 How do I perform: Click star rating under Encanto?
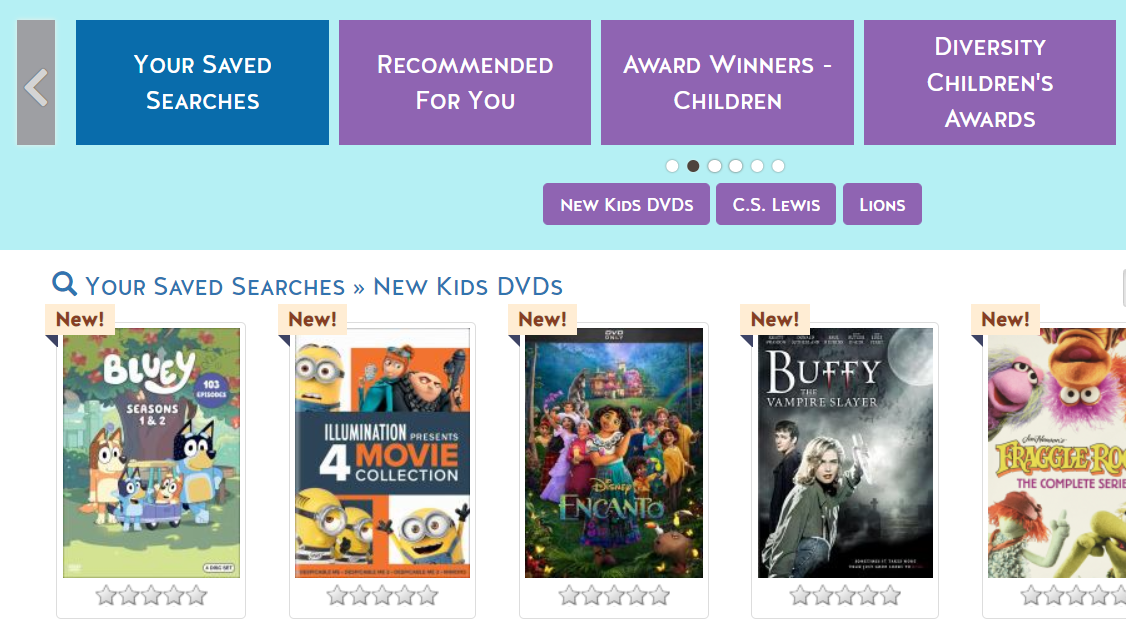614,596
